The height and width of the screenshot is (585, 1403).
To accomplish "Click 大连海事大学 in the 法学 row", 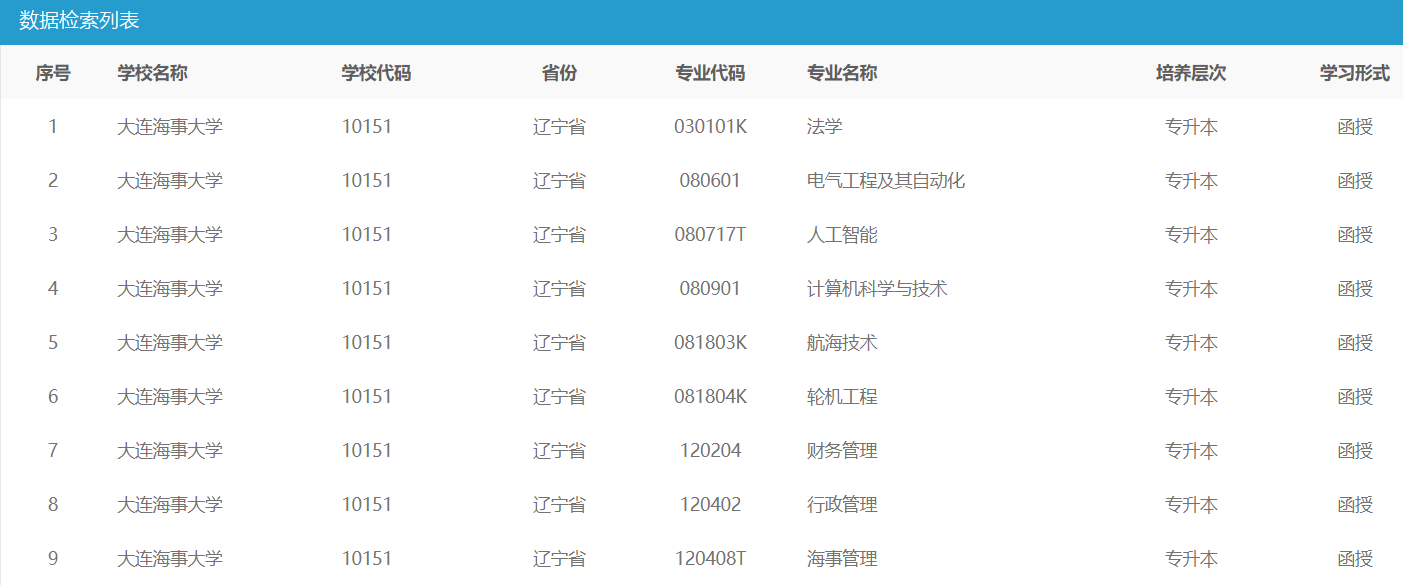I will pos(170,127).
